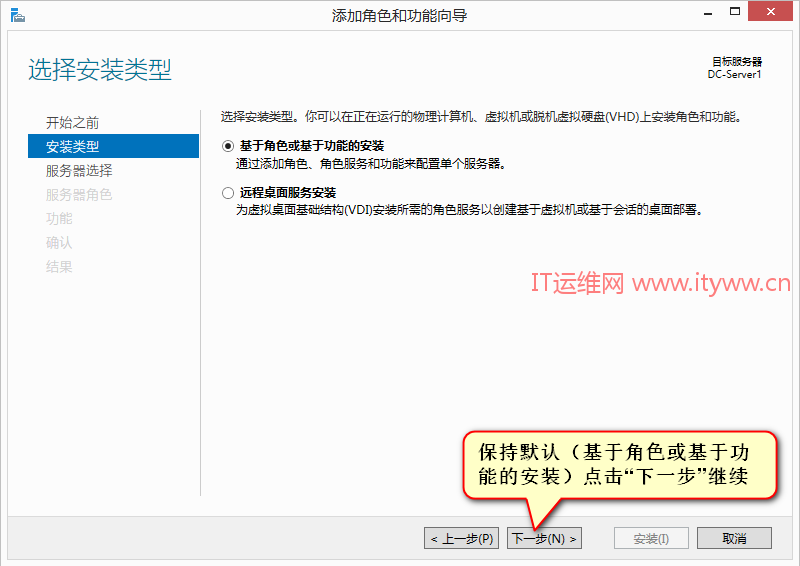The width and height of the screenshot is (800, 566).
Task: Click the 上一步(P) button
Action: pyautogui.click(x=461, y=538)
